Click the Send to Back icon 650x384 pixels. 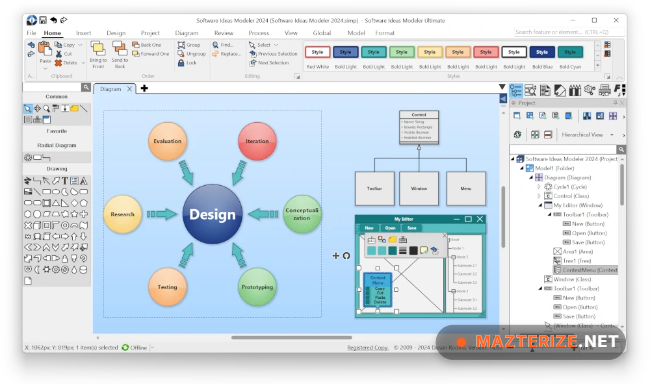(x=119, y=49)
